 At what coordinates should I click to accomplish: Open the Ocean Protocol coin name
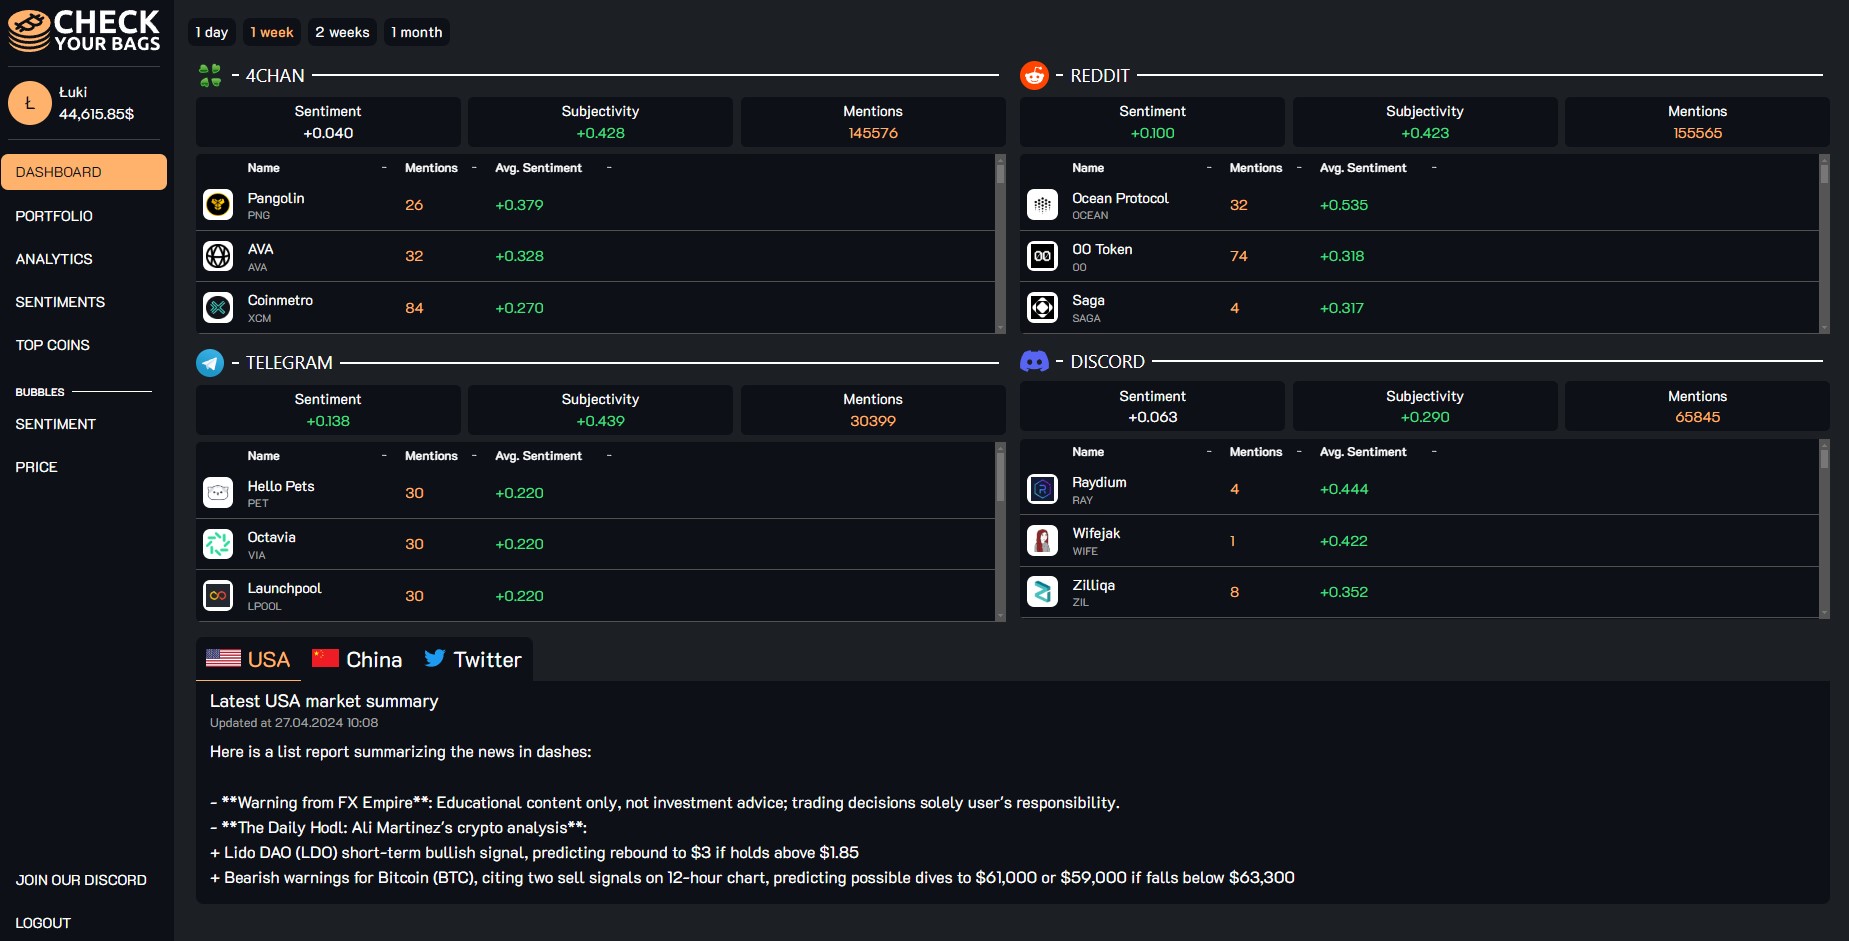point(1120,198)
